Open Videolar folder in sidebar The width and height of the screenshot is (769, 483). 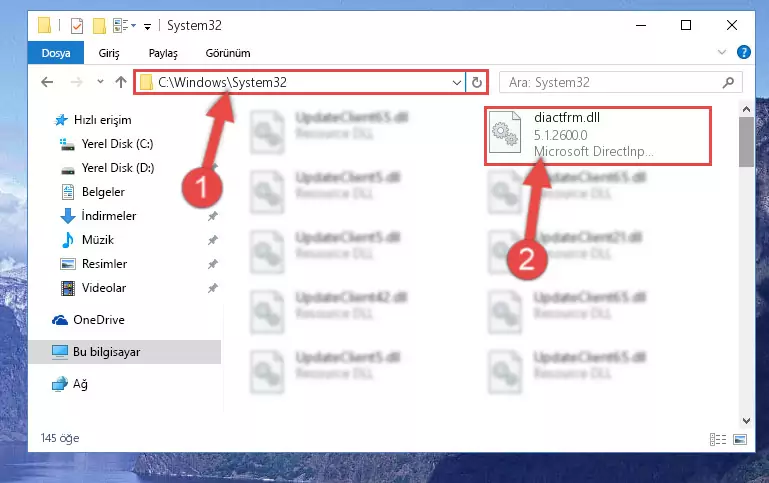[x=93, y=288]
